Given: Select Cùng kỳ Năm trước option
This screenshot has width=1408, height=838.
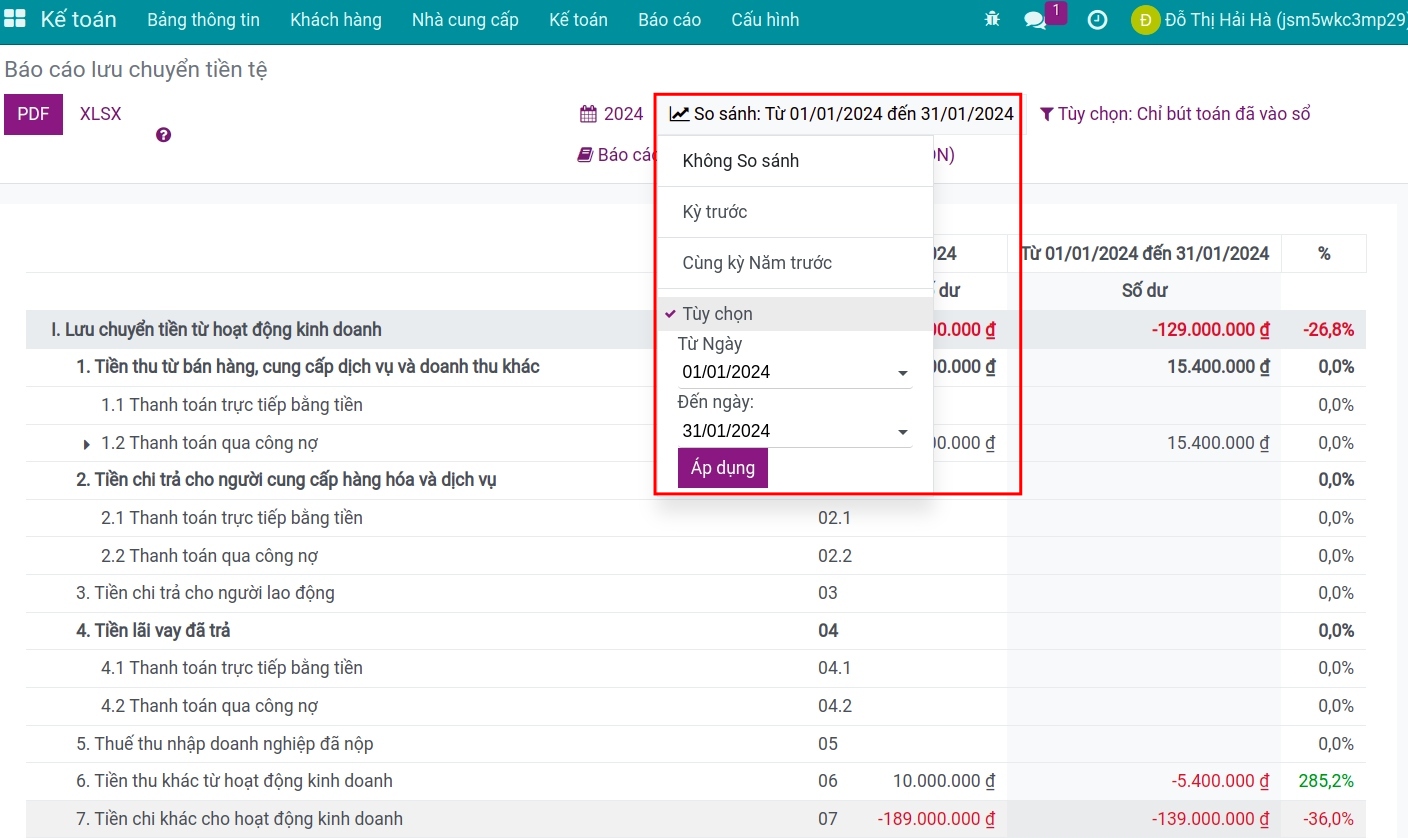Looking at the screenshot, I should 757,263.
